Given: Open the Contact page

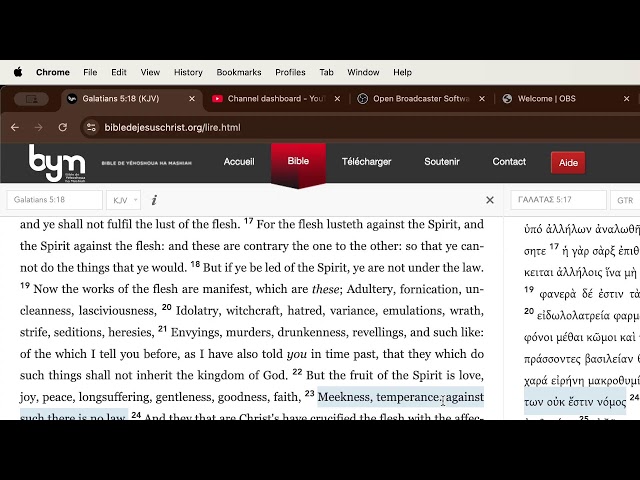Looking at the screenshot, I should coord(509,162).
